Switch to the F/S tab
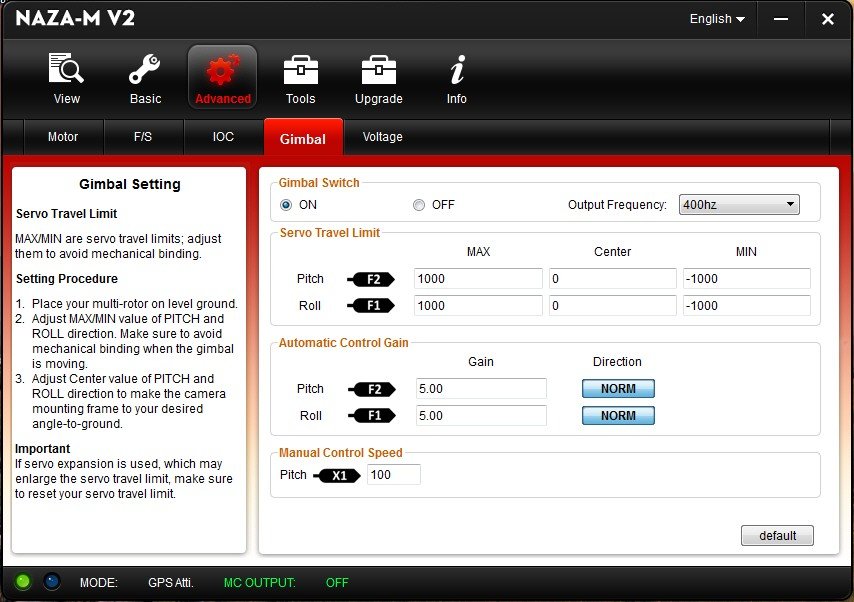854x602 pixels. 143,137
